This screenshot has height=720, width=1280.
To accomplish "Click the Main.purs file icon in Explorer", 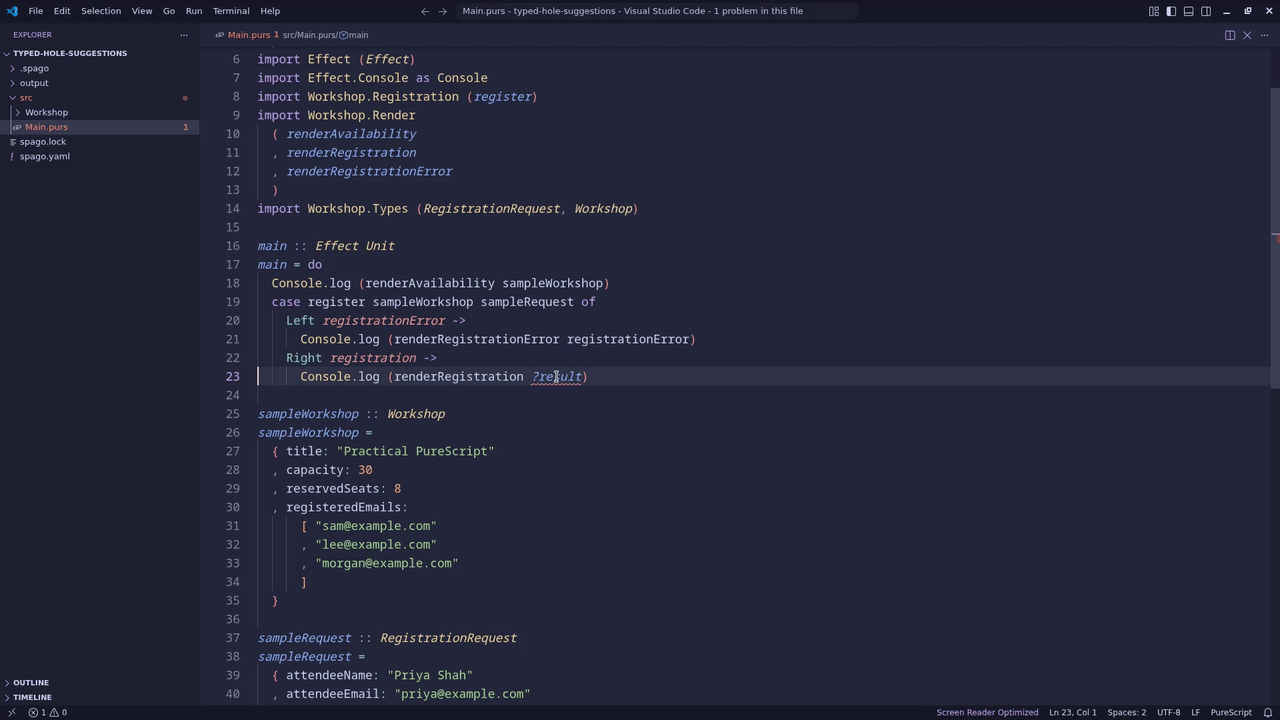I will coord(17,127).
